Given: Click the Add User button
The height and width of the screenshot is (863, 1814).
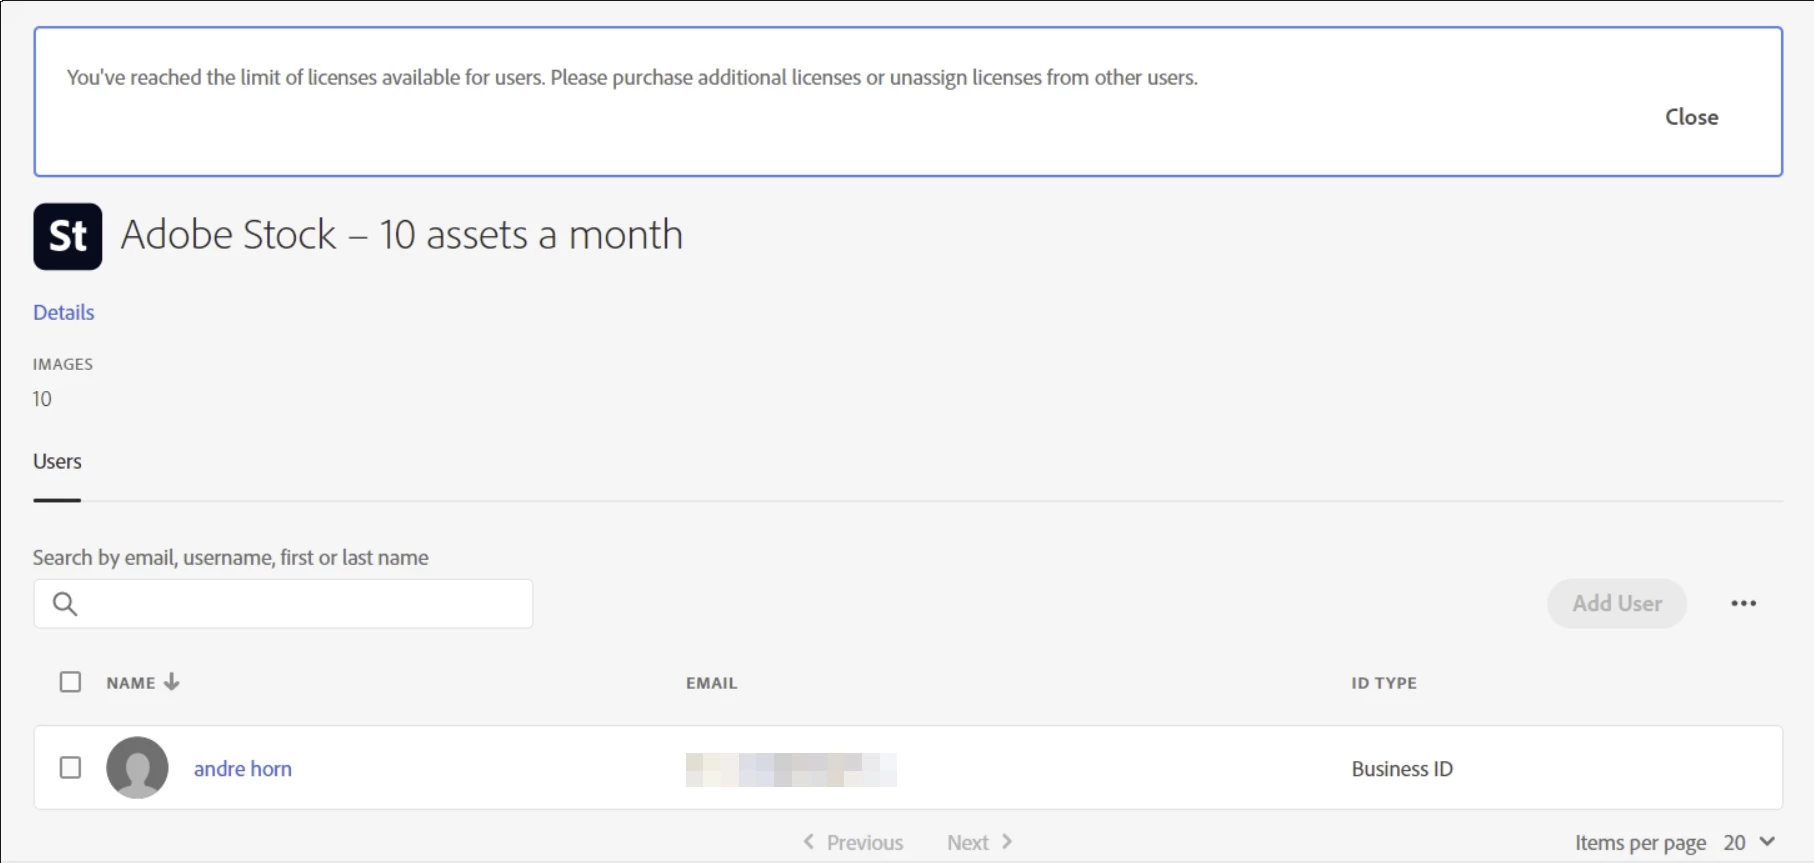Looking at the screenshot, I should click(1617, 604).
